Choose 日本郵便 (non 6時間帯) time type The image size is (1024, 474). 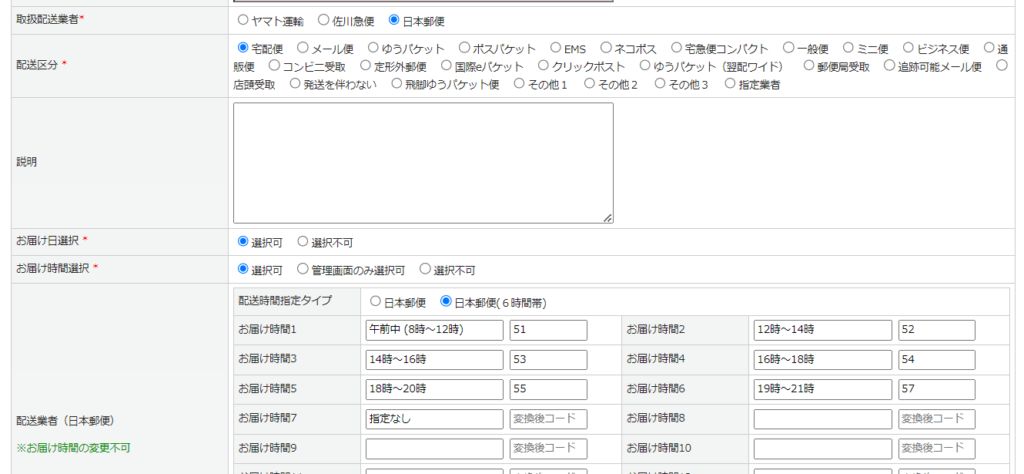375,302
